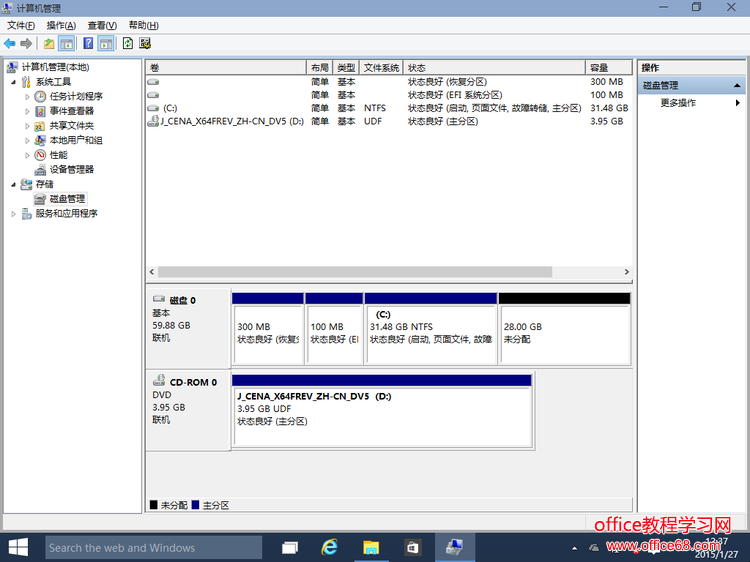Viewport: 750px width, 562px height.
Task: Sort by Status (状态) column header
Action: click(x=495, y=67)
